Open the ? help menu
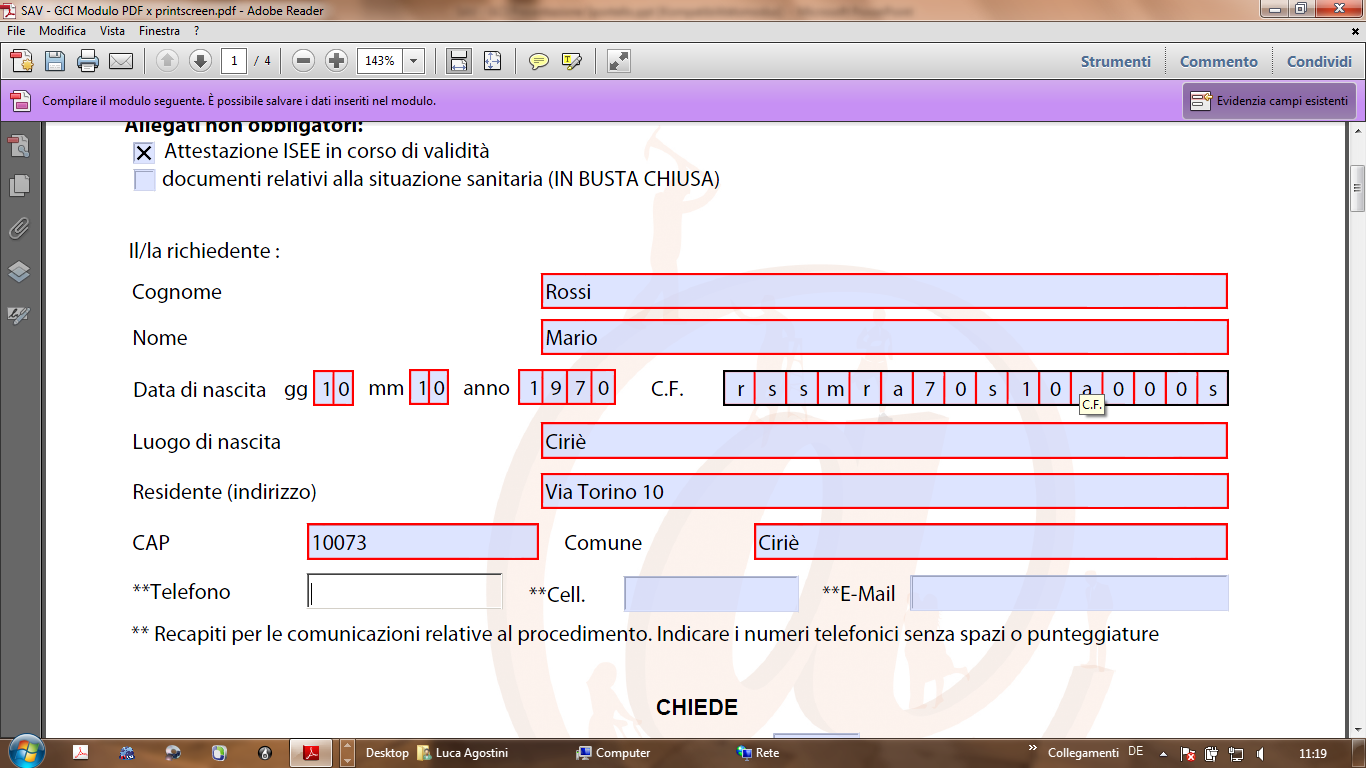 point(197,31)
